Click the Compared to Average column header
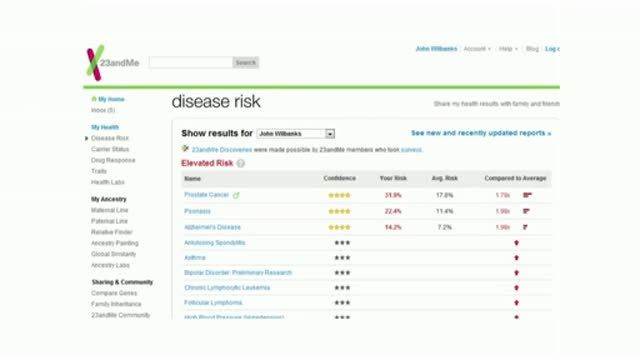This screenshot has height=360, width=640. (515, 178)
